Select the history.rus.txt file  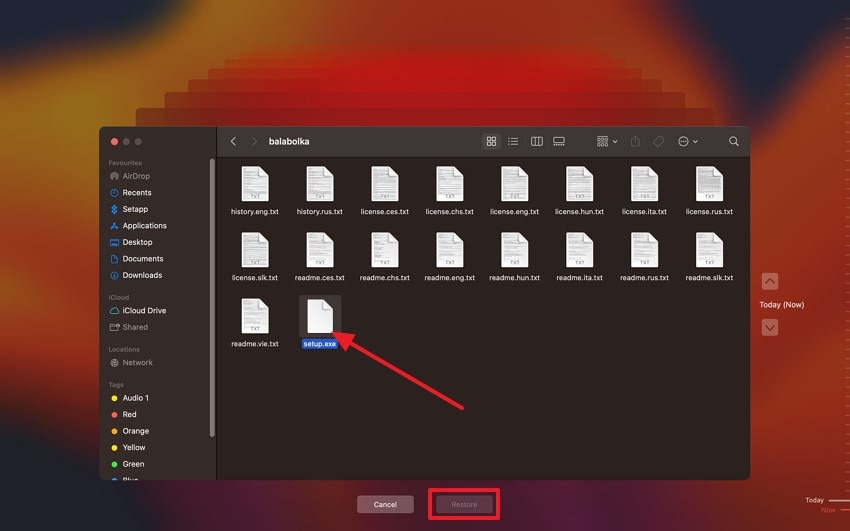(x=320, y=191)
